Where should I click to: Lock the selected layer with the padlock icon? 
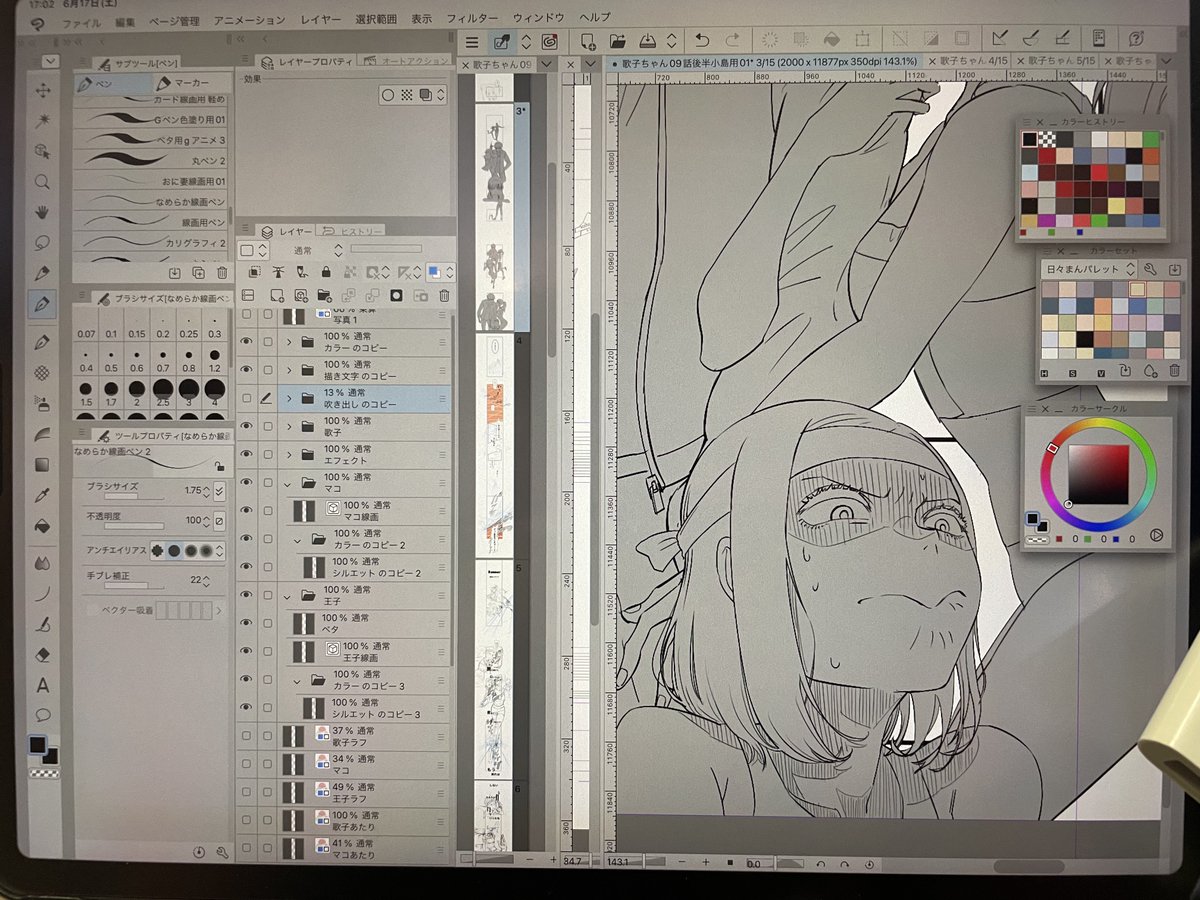pyautogui.click(x=327, y=272)
